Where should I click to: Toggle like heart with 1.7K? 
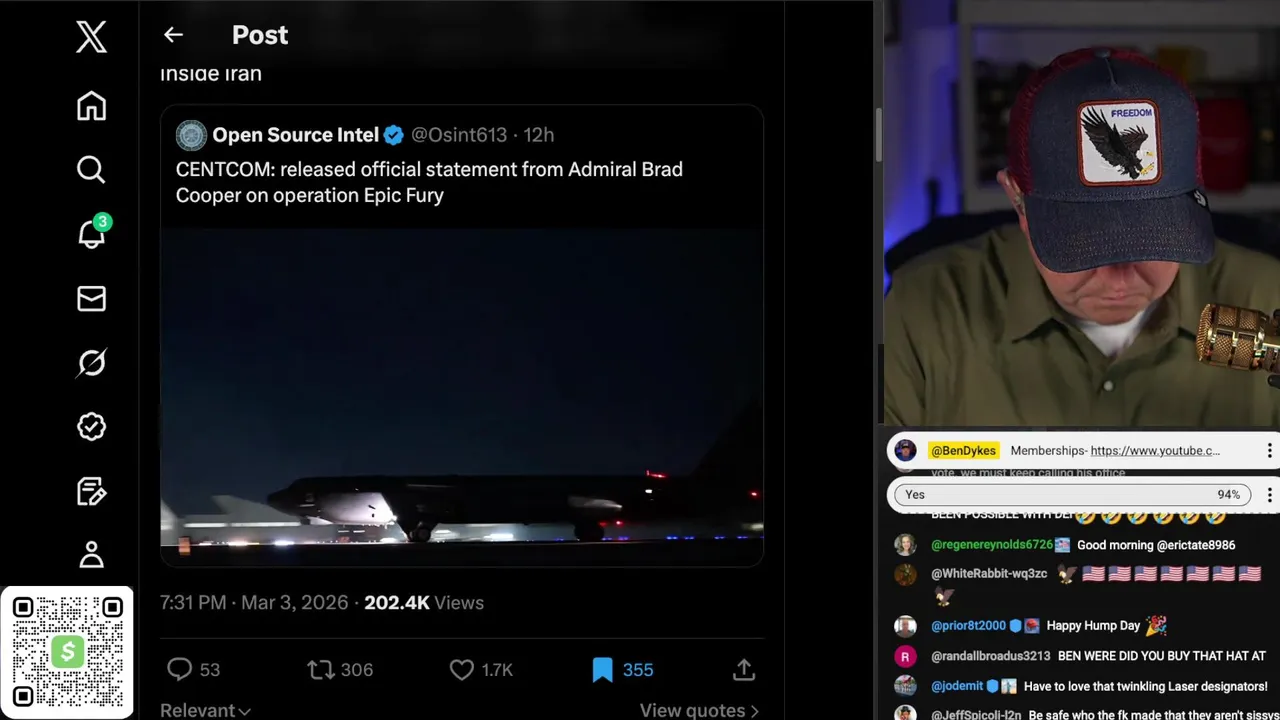tap(462, 670)
